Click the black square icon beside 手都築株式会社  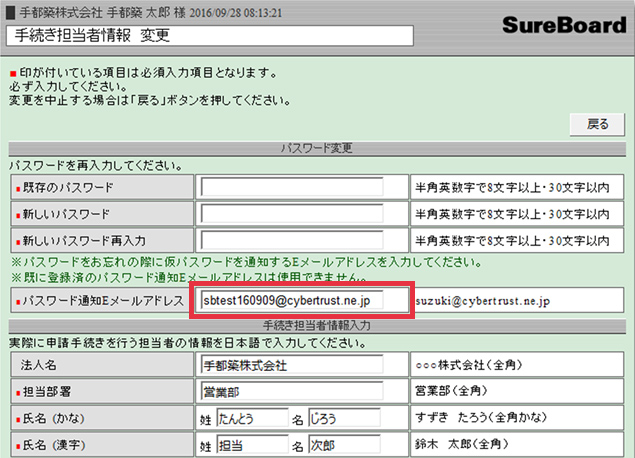coord(10,11)
